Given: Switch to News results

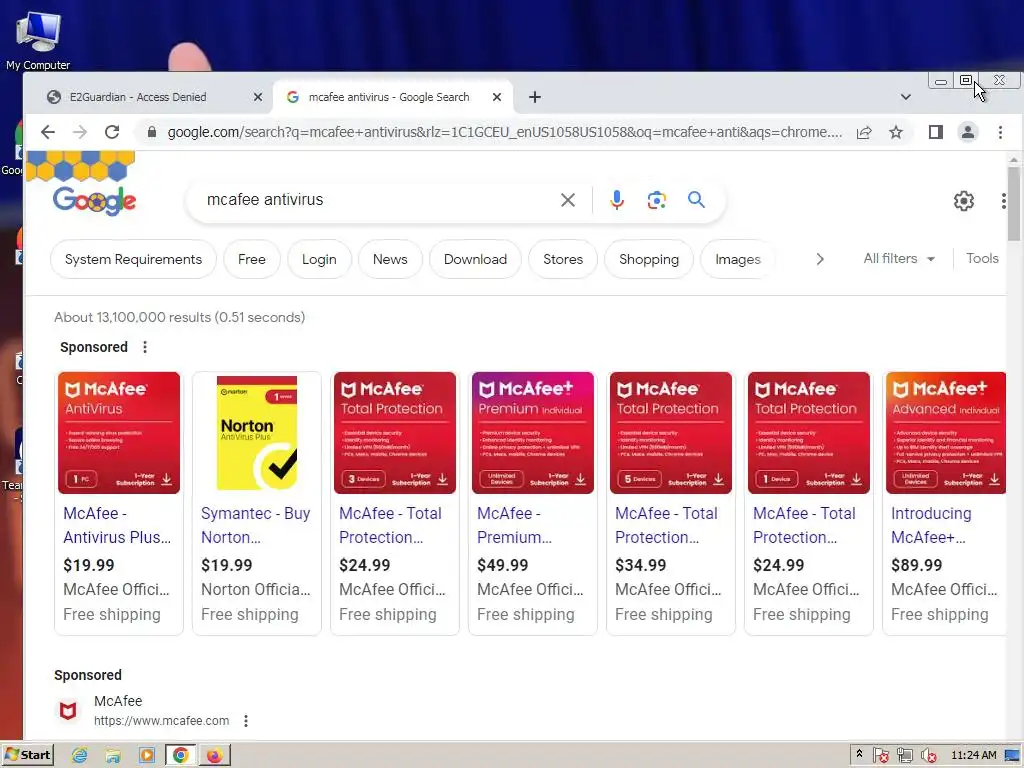Looking at the screenshot, I should [390, 259].
